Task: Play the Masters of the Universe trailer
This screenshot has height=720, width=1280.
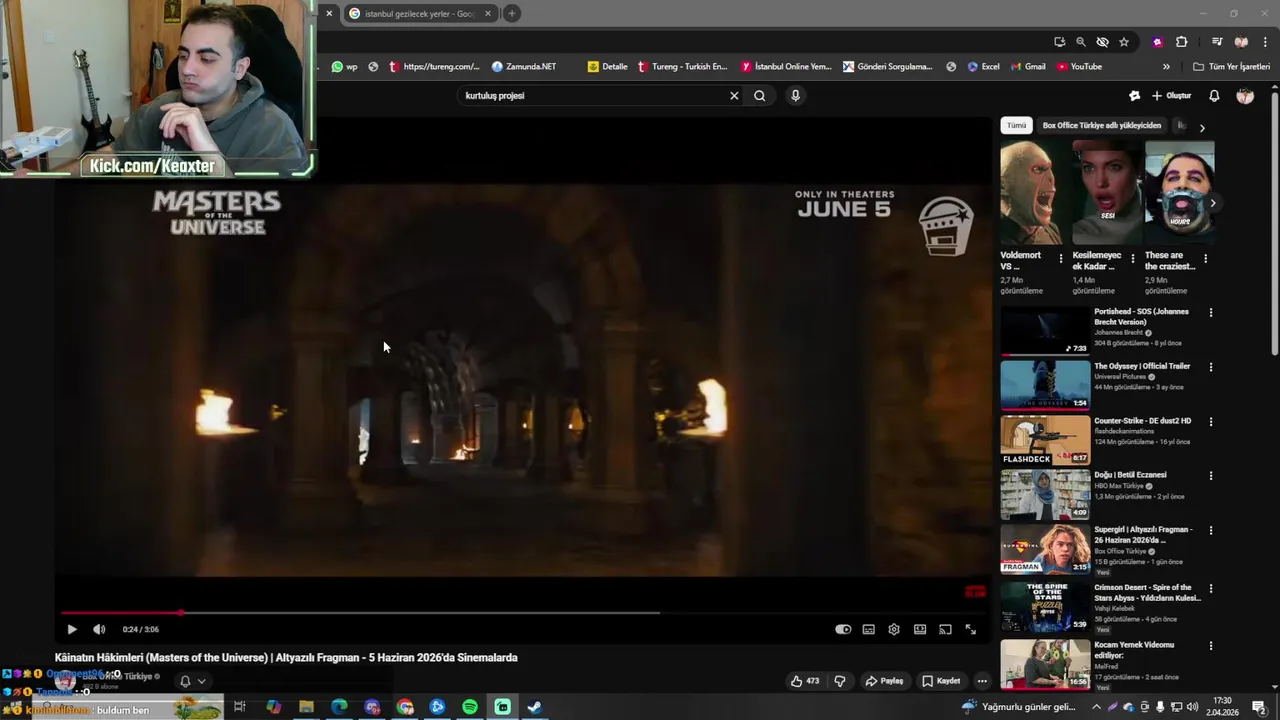Action: (x=72, y=629)
